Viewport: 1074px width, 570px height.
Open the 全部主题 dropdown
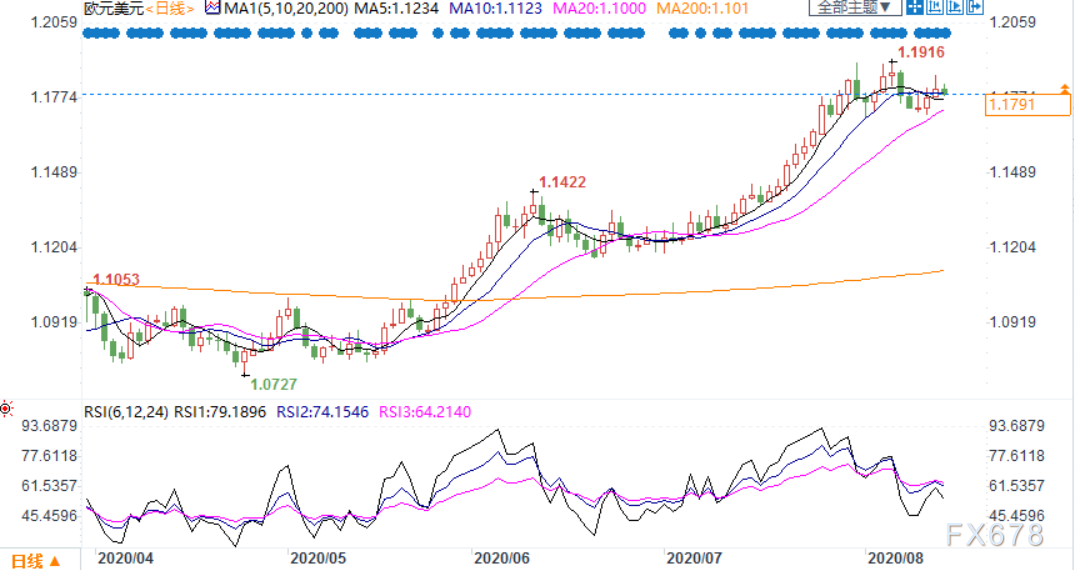(856, 8)
